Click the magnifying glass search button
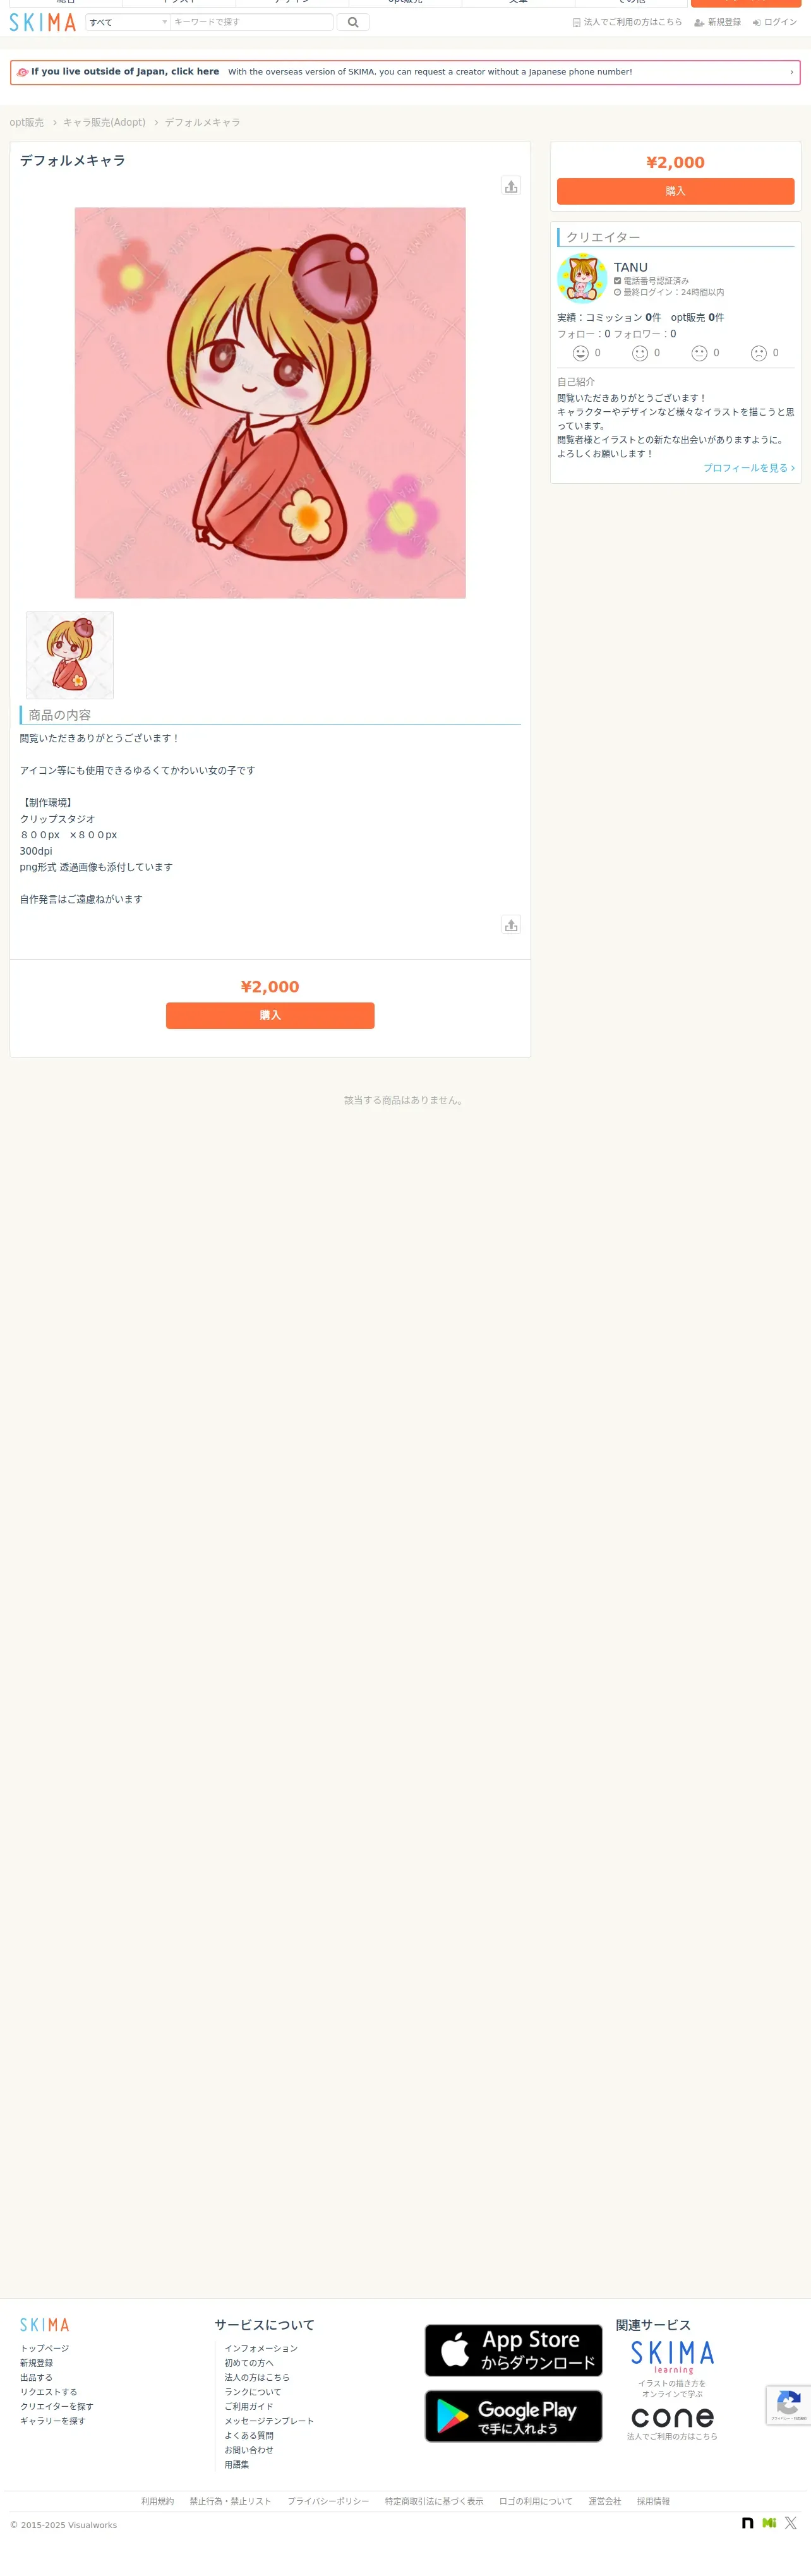This screenshot has height=2576, width=811. coord(353,22)
